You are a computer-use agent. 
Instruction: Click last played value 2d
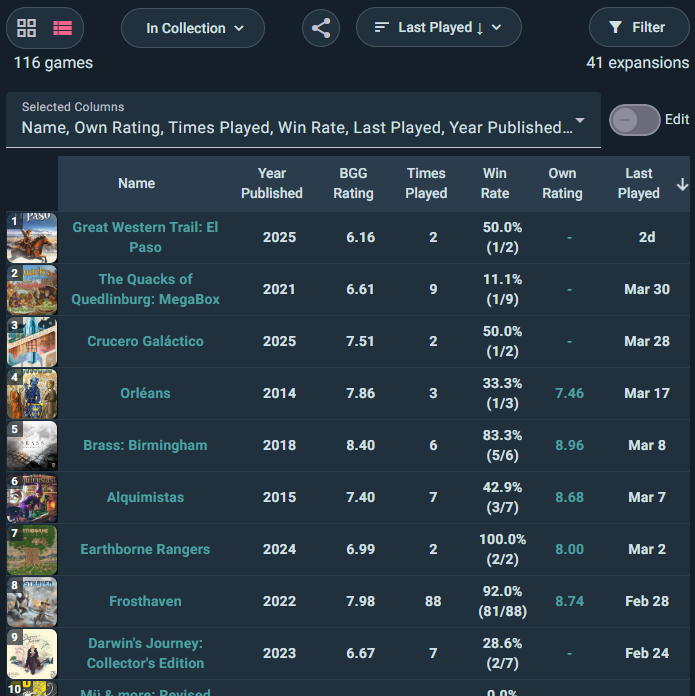coord(647,237)
